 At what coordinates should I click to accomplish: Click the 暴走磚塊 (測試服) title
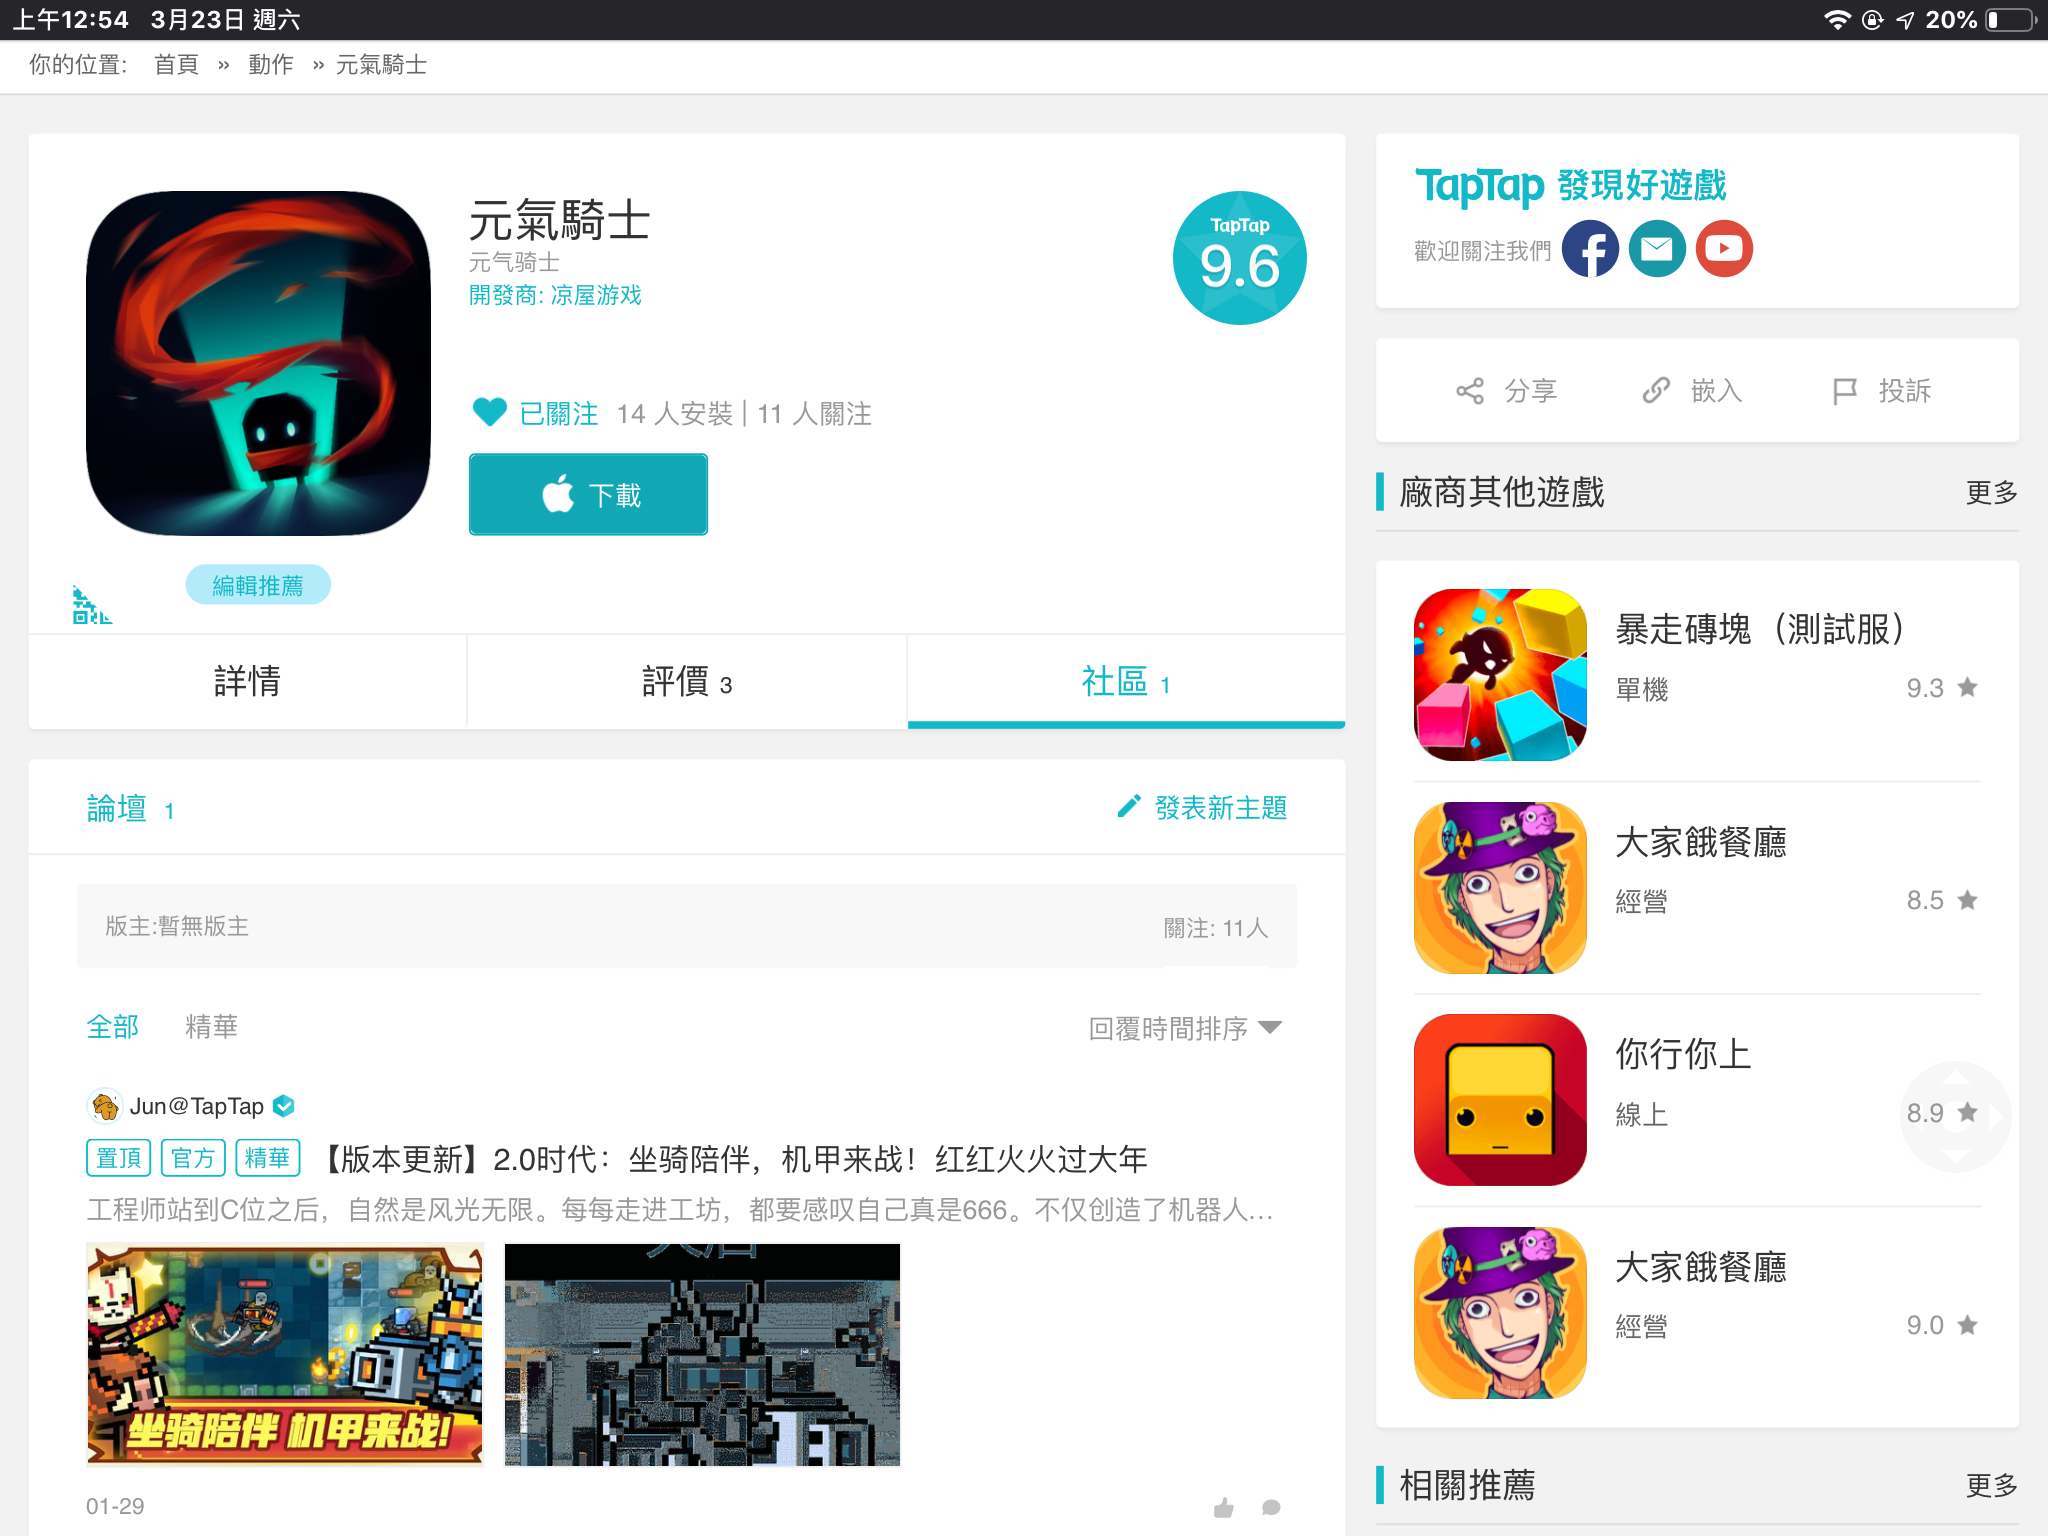click(1762, 629)
